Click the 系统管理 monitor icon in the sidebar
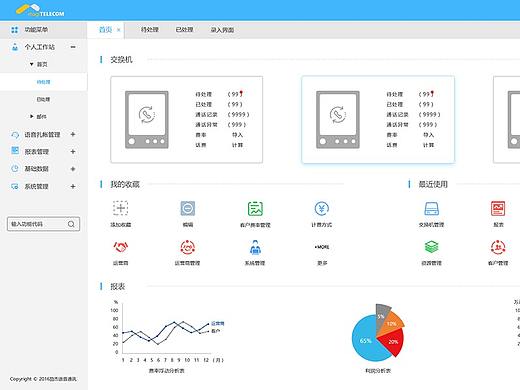The image size is (520, 390). pos(15,186)
